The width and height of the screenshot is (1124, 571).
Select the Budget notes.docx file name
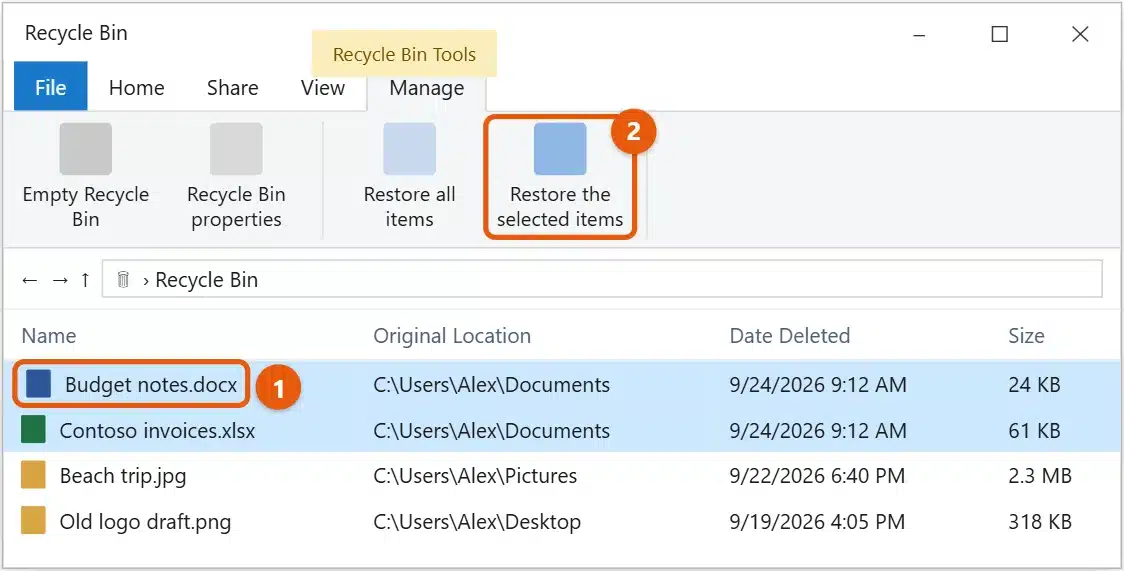151,385
